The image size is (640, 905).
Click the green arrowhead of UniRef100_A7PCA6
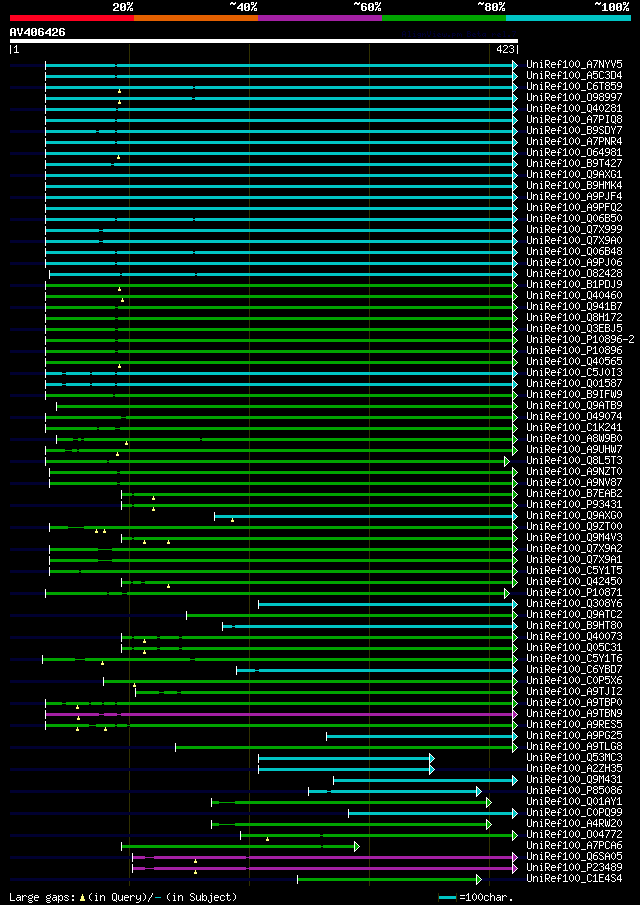(x=357, y=846)
